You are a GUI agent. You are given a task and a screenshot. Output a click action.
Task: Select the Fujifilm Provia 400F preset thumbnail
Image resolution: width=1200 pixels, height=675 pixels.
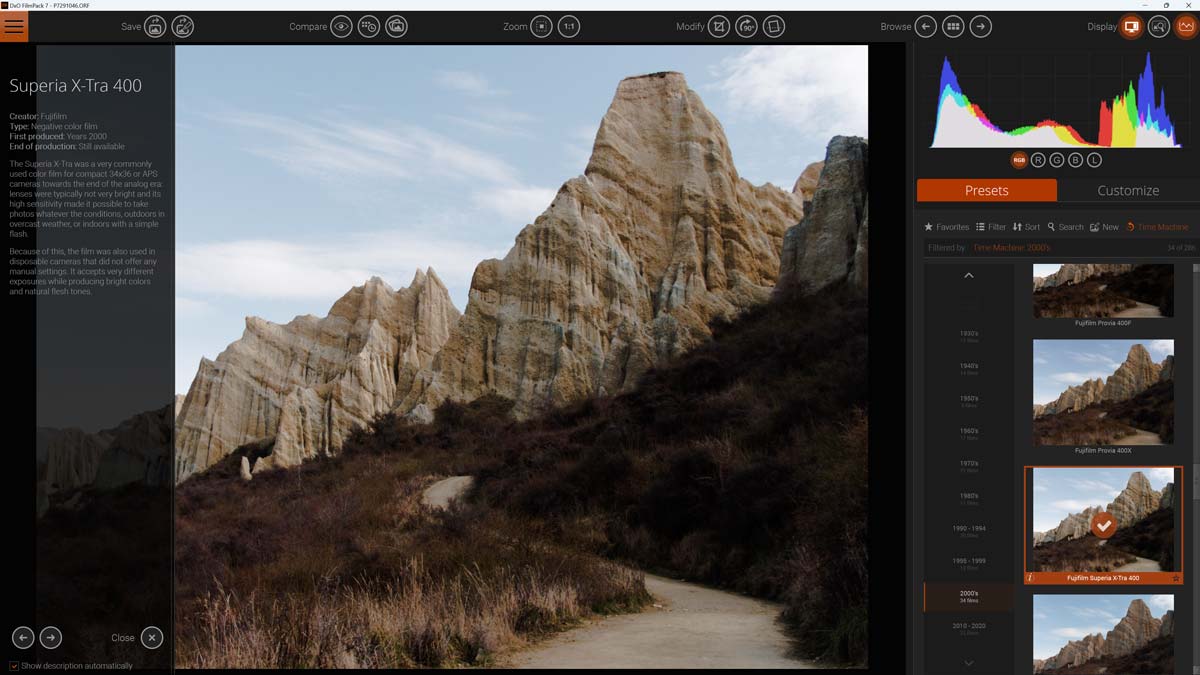click(1103, 290)
